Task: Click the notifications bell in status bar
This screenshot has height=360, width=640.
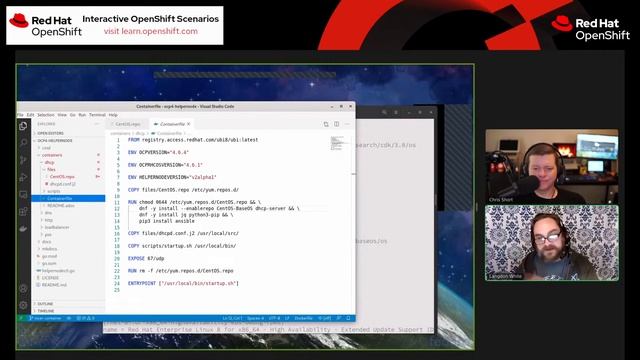Action: tap(349, 318)
